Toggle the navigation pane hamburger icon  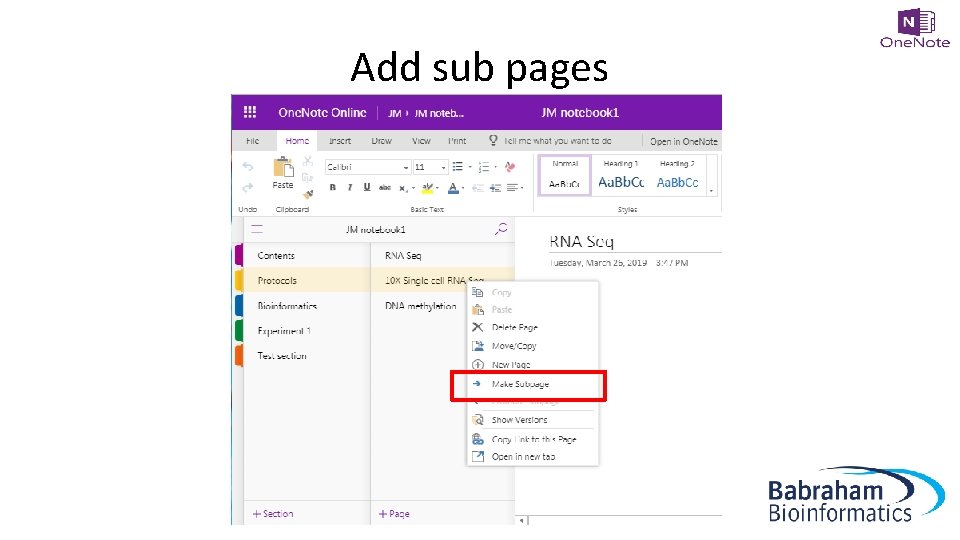click(x=257, y=230)
